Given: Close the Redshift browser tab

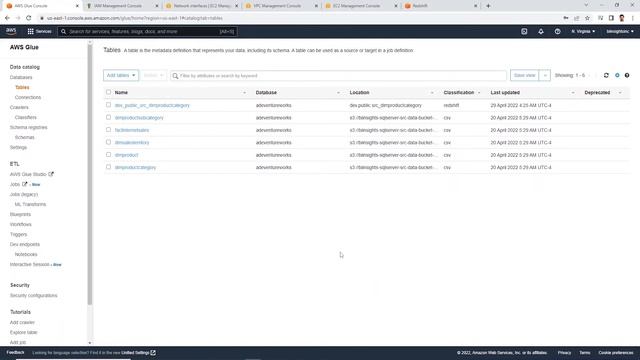Looking at the screenshot, I should (x=476, y=6).
